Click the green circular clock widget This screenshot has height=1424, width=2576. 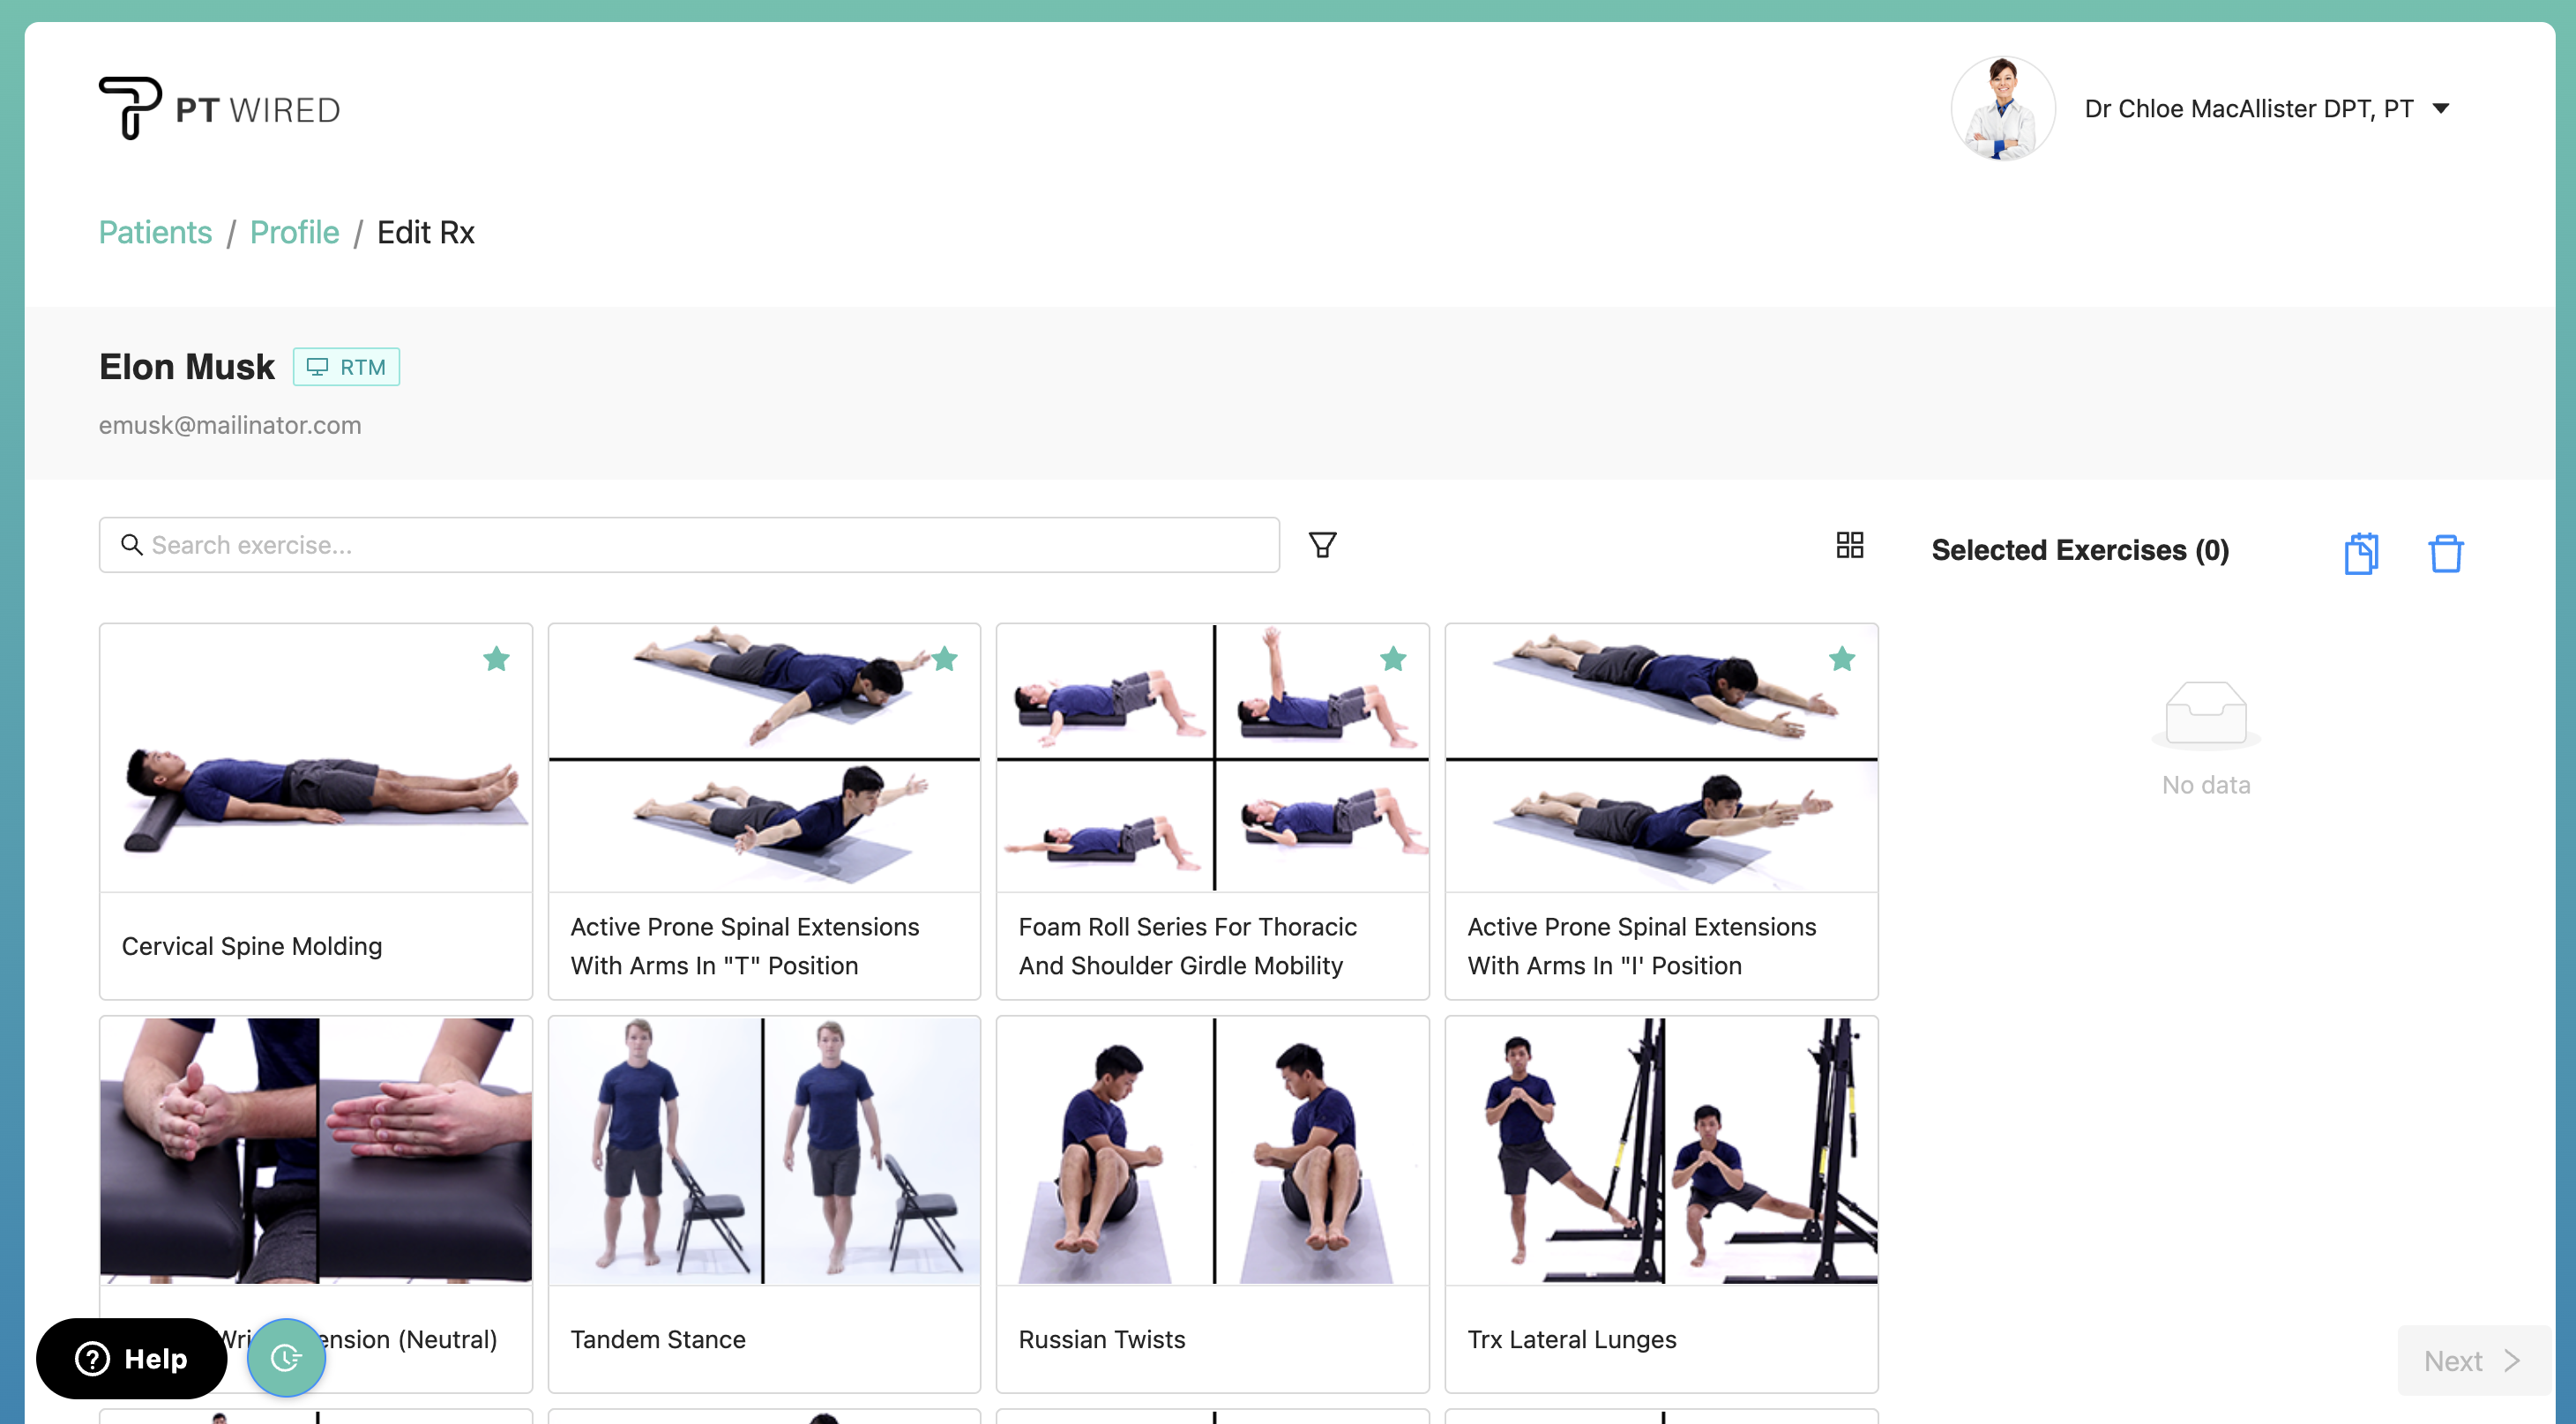[x=286, y=1357]
